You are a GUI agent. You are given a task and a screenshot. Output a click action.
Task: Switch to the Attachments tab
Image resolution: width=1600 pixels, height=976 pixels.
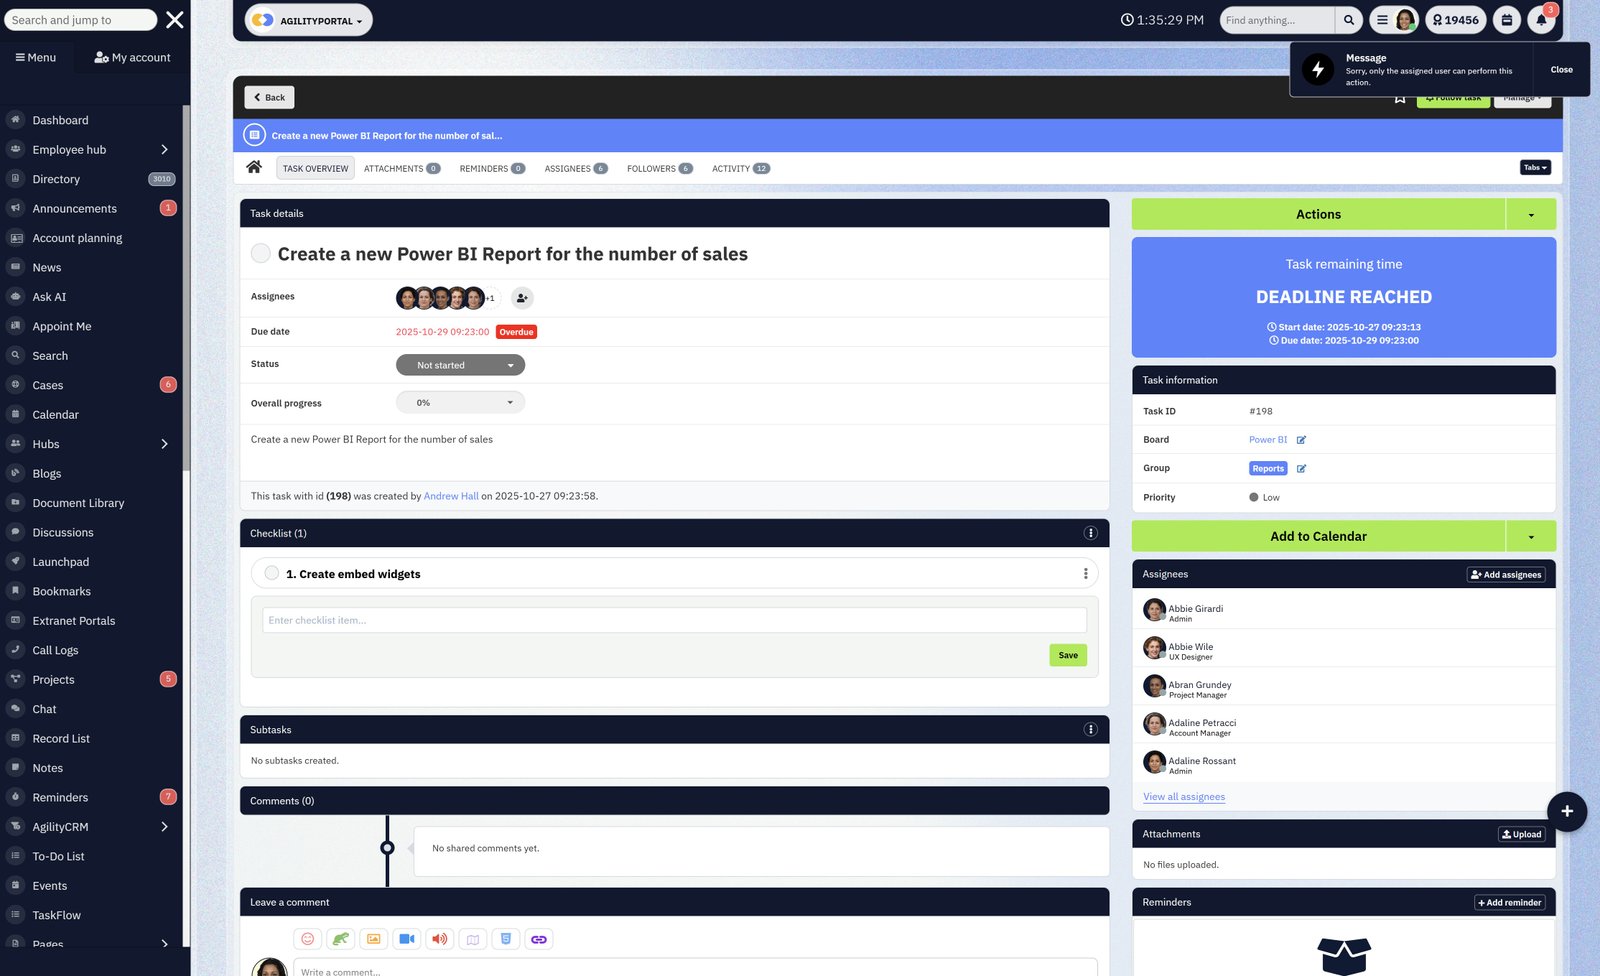click(x=401, y=168)
